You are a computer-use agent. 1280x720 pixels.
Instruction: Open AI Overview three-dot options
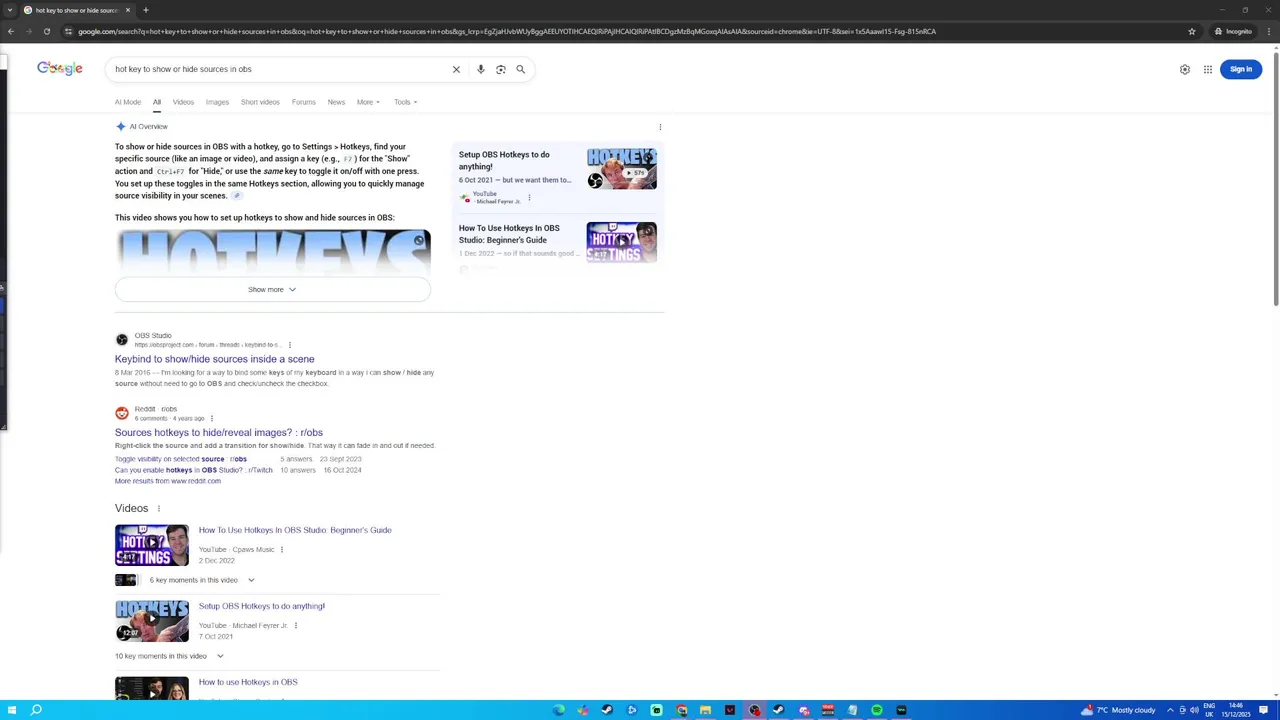pyautogui.click(x=660, y=127)
